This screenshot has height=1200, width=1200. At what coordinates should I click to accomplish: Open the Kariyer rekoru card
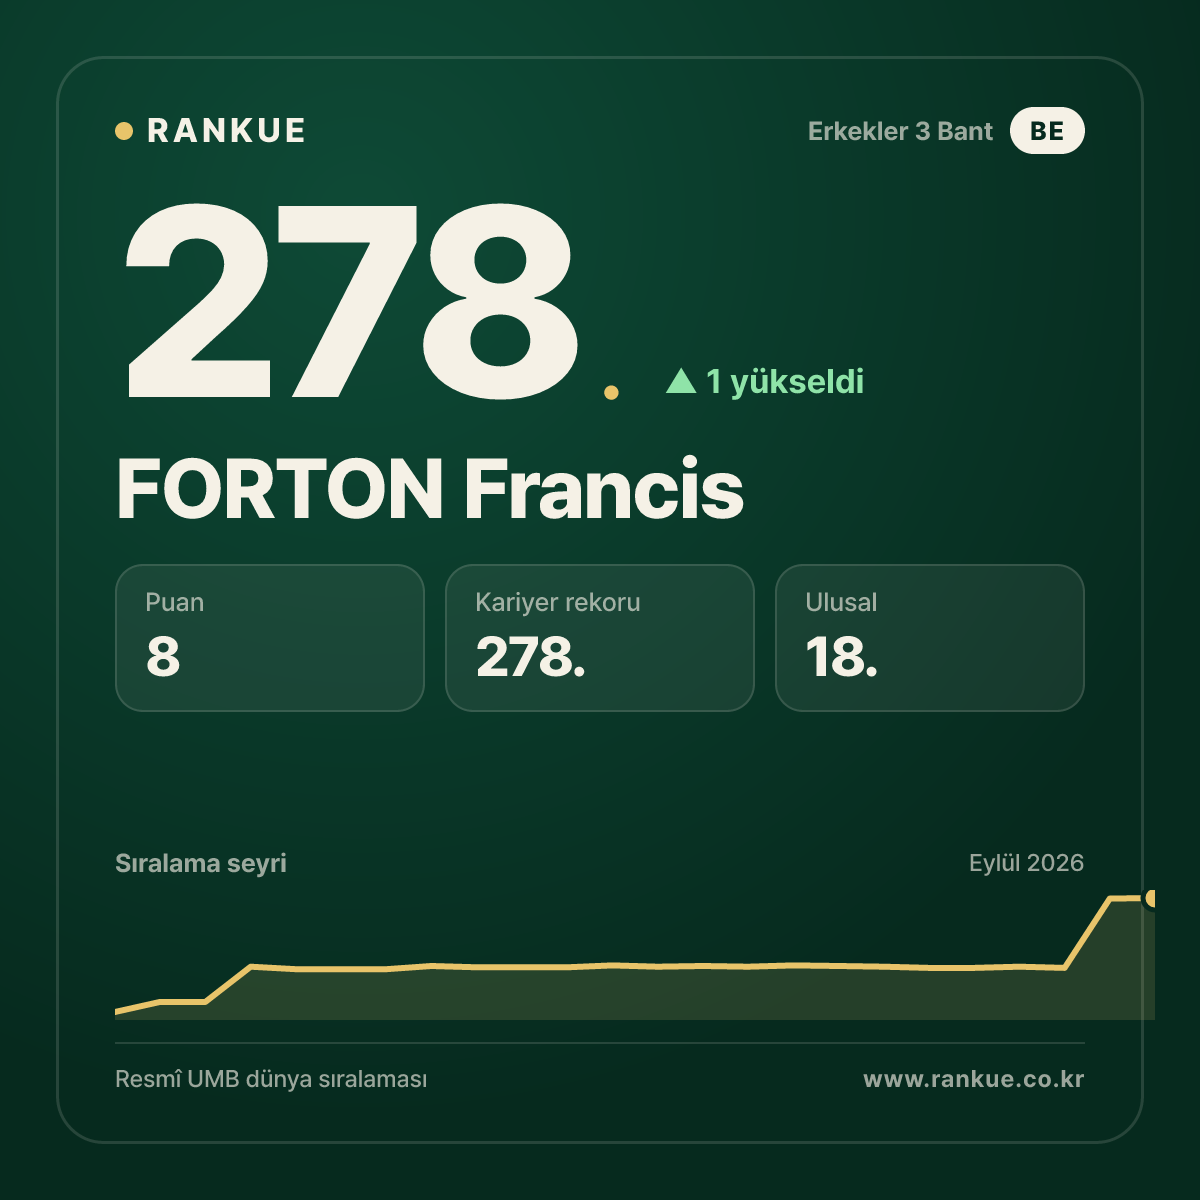pyautogui.click(x=600, y=638)
